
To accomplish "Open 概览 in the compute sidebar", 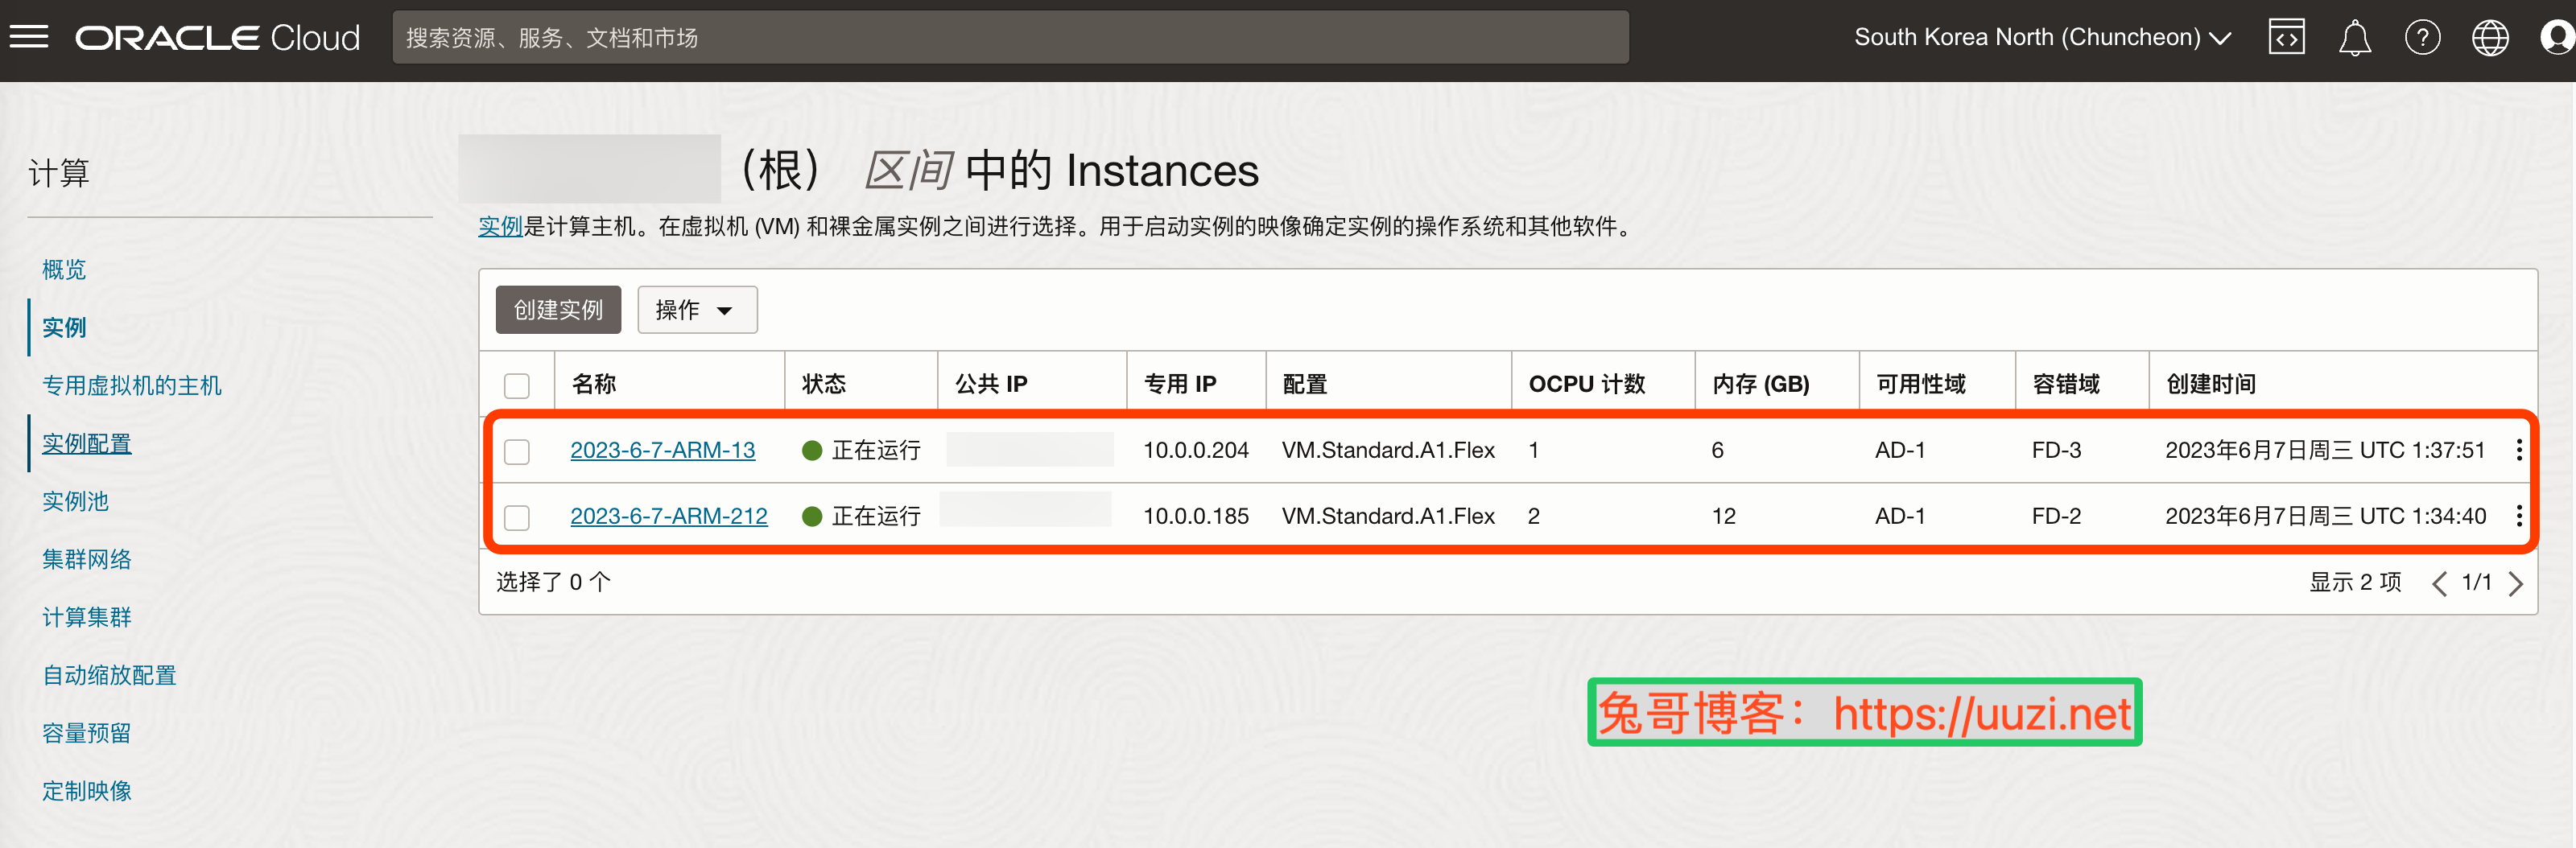I will point(64,270).
